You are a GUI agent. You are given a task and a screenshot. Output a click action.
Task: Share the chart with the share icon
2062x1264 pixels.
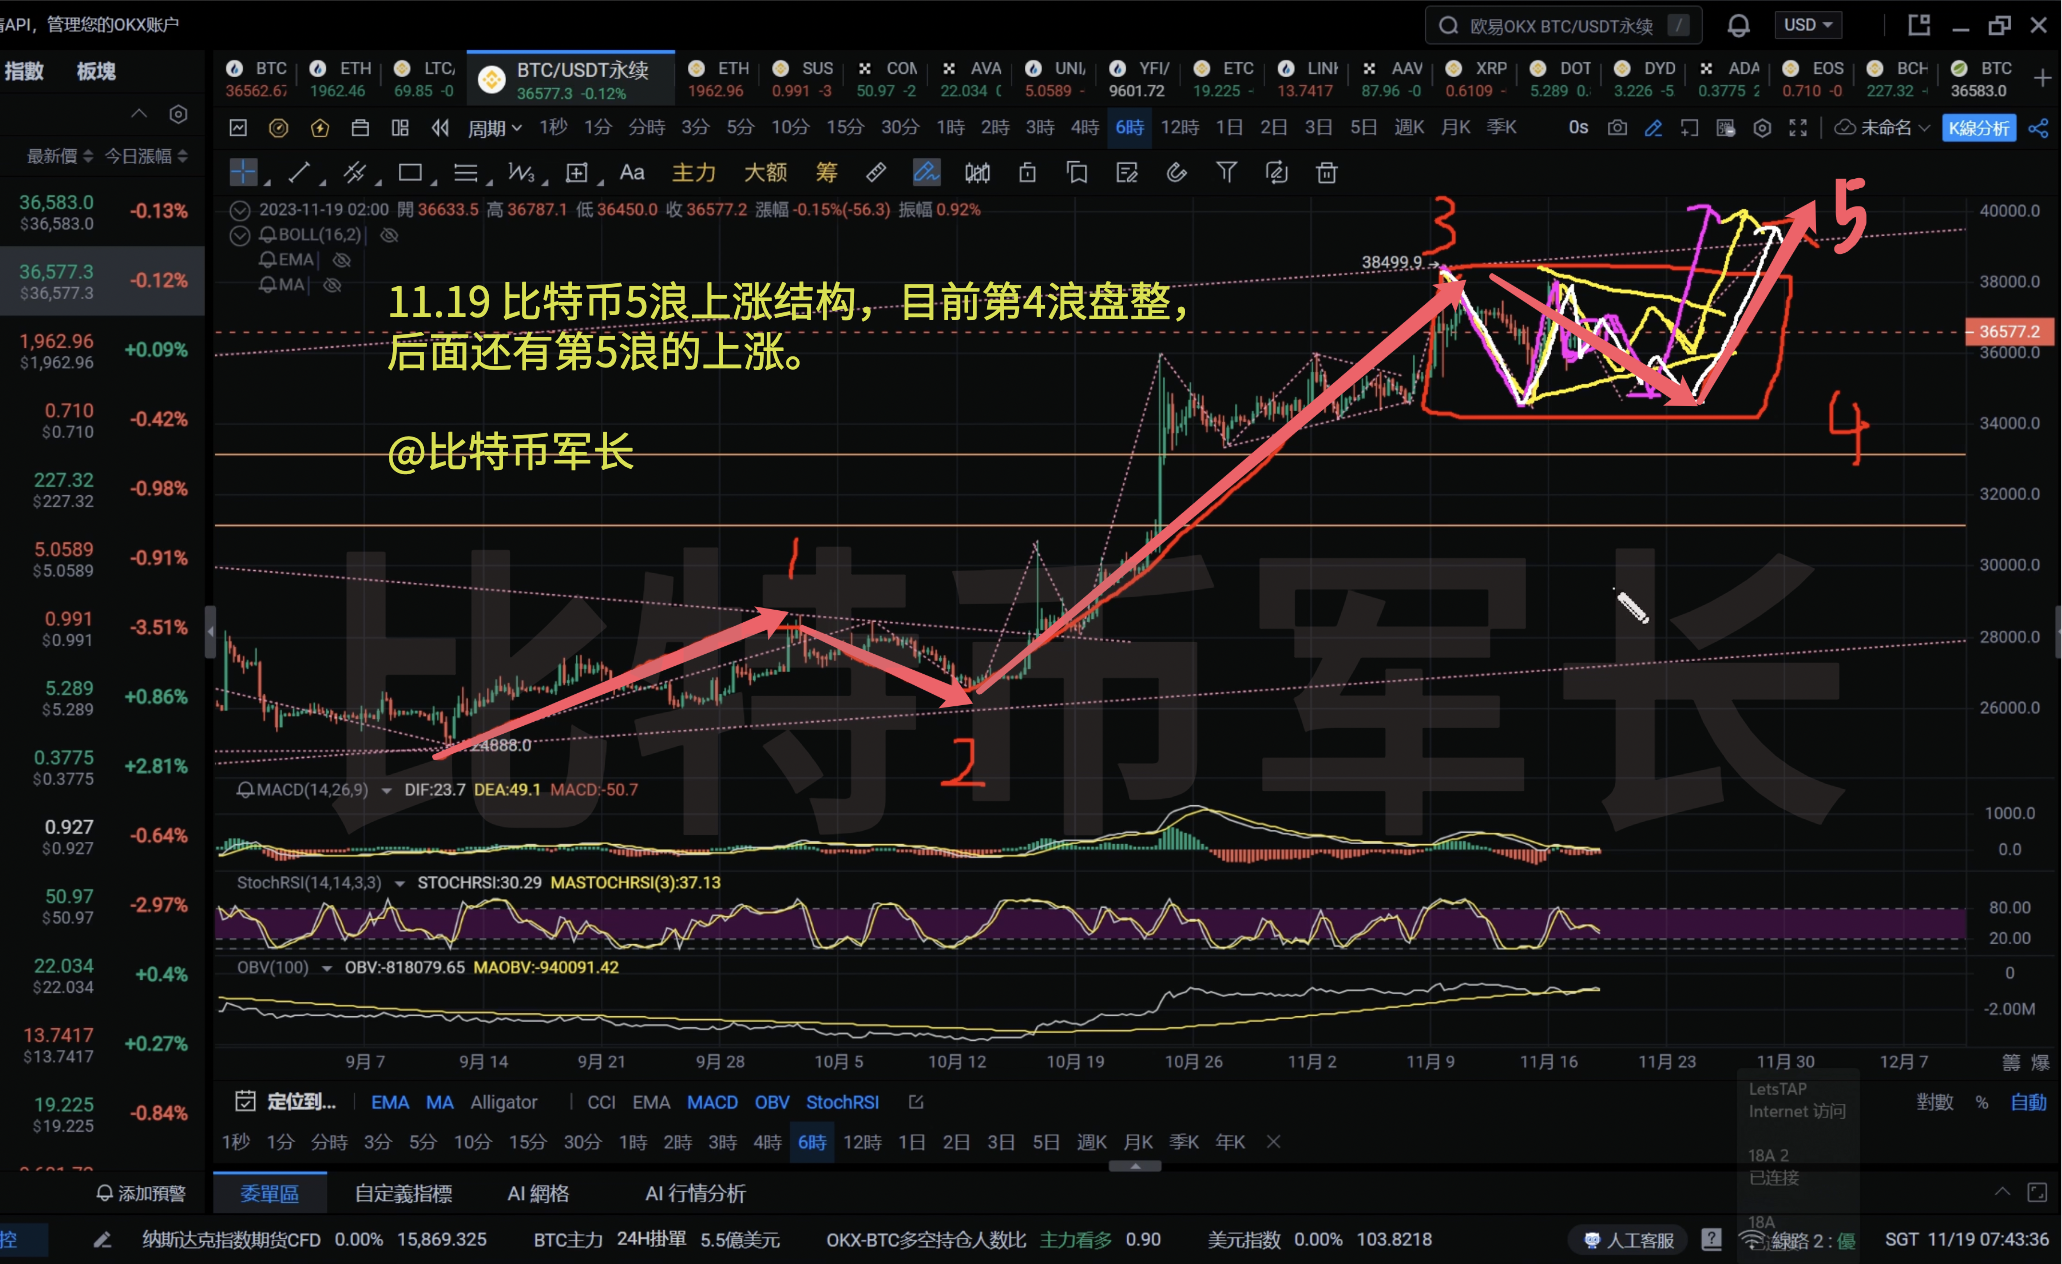point(2038,128)
